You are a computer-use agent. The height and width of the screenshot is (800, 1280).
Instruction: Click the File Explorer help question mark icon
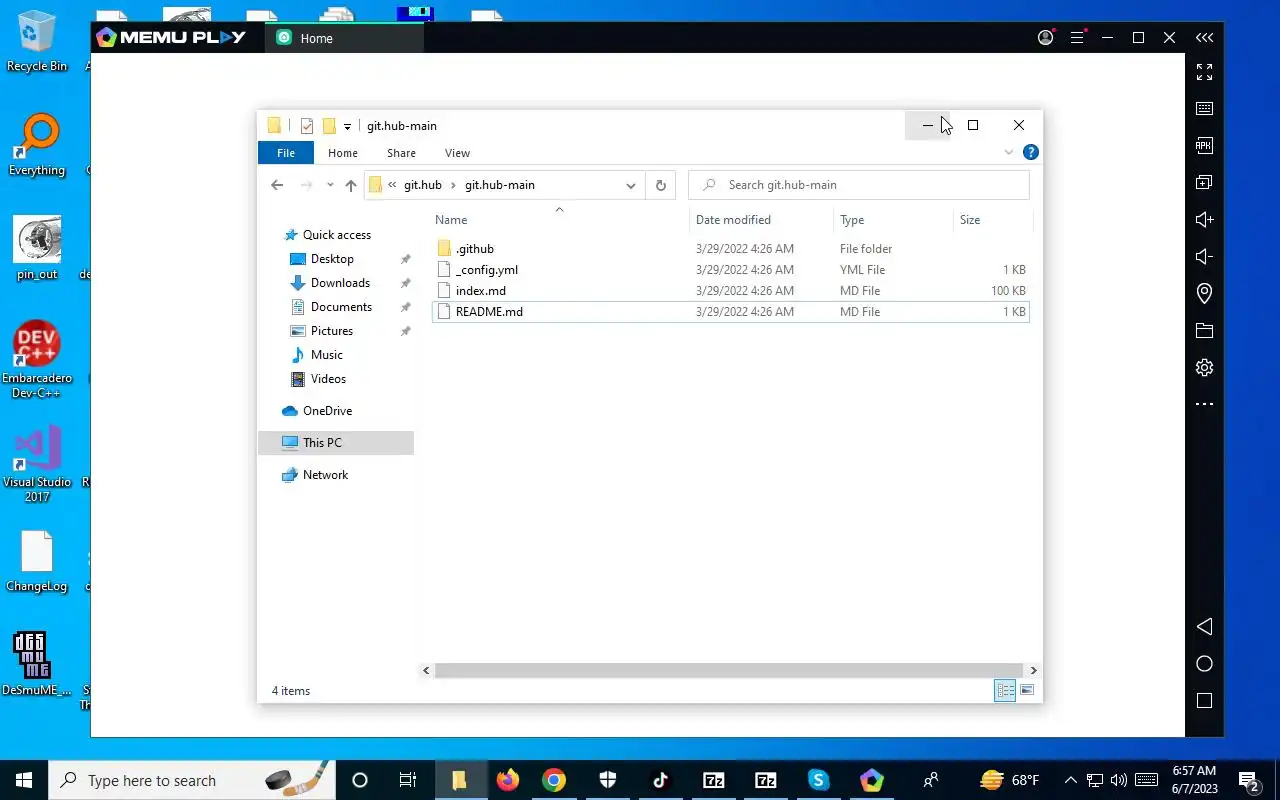point(1031,152)
